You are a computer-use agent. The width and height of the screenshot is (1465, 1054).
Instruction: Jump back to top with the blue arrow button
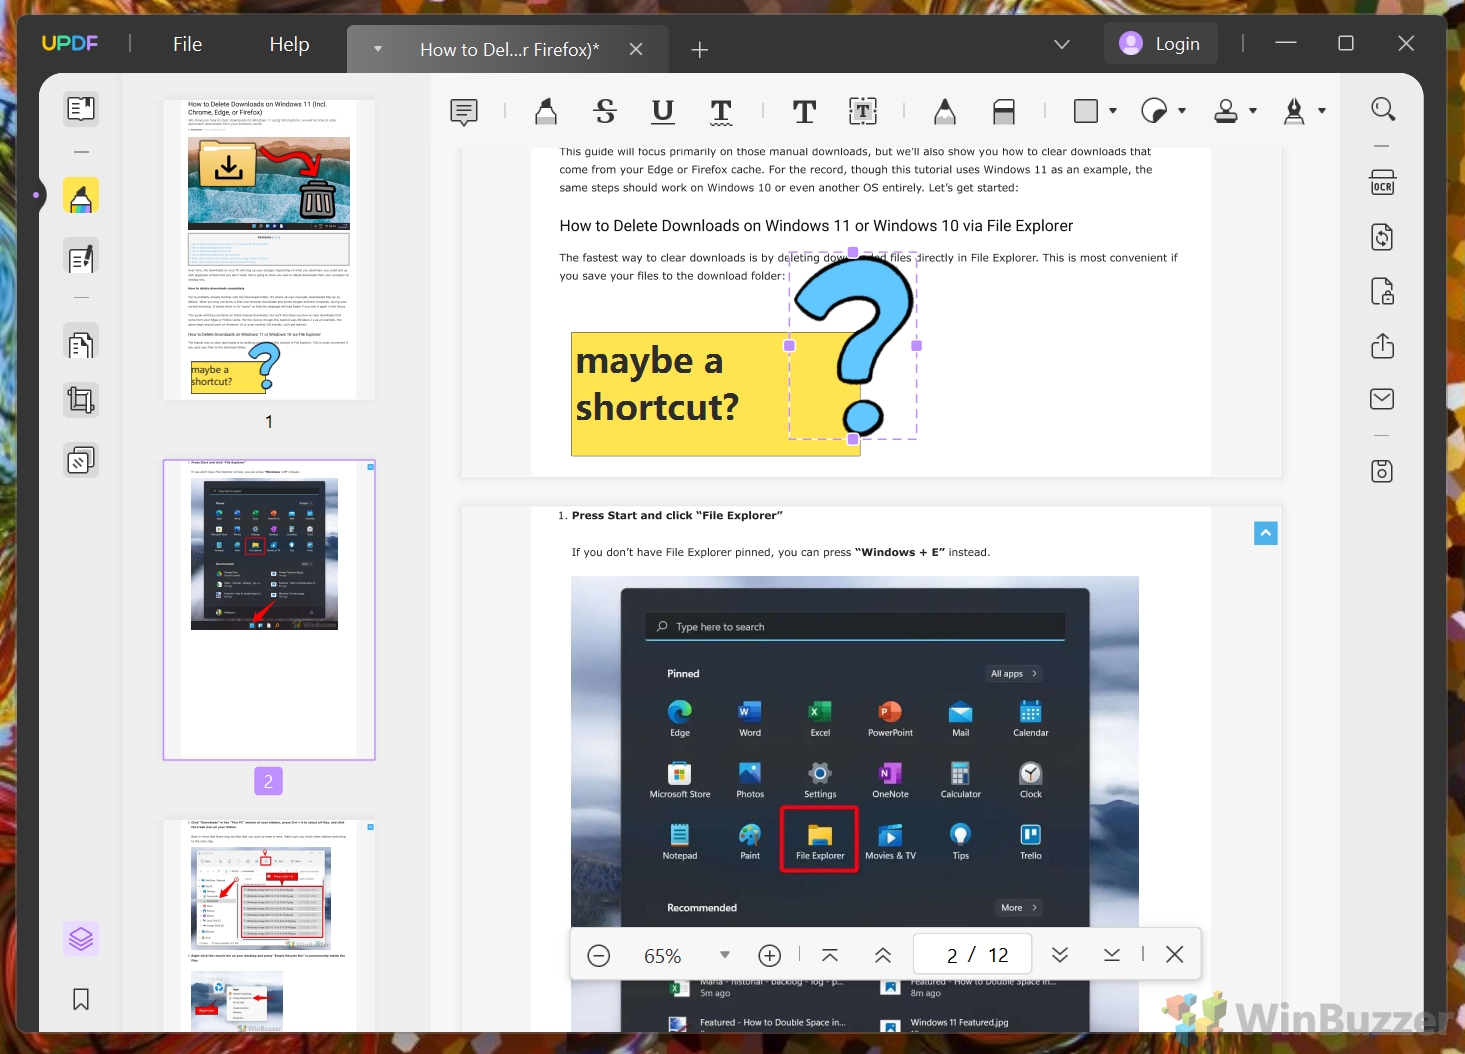tap(1266, 533)
